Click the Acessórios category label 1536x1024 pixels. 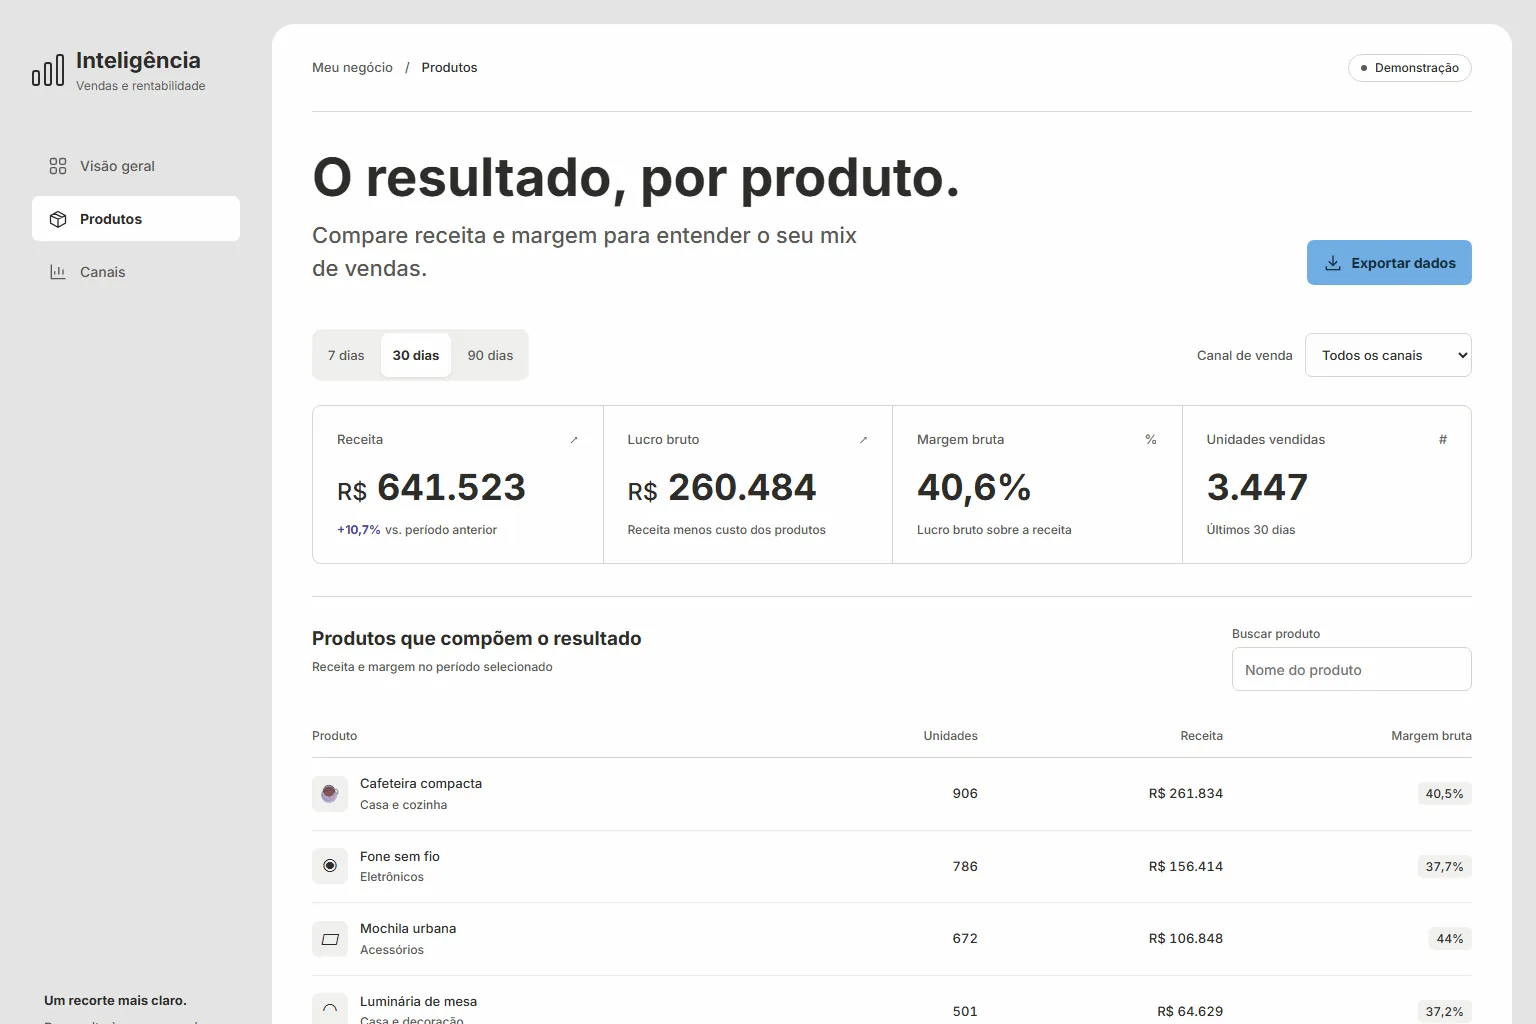pyautogui.click(x=392, y=950)
